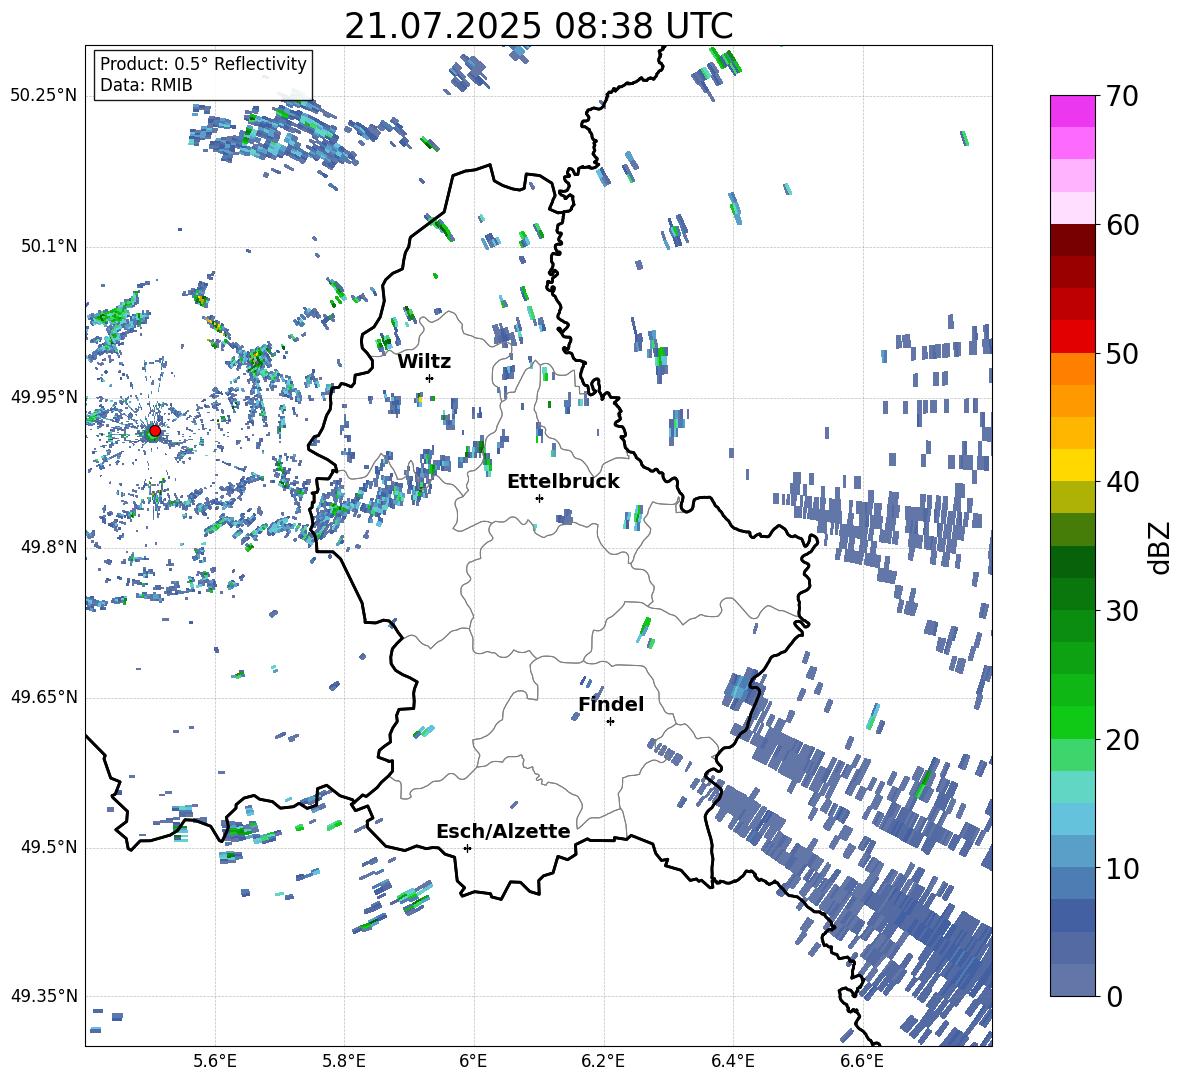Image resolution: width=1184 pixels, height=1081 pixels.
Task: Click the colorbar tick label 70
Action: coord(1122,96)
